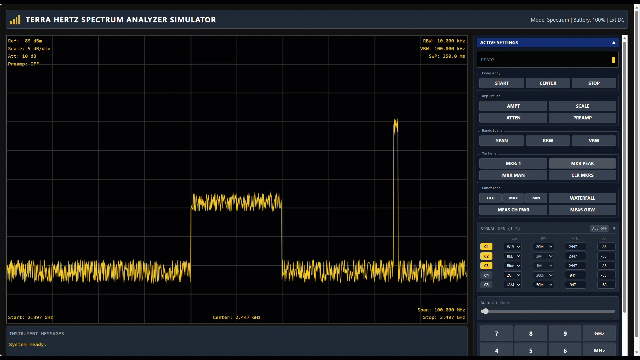Select the SPAN bandwidth button
Viewport: 640px width, 360px height.
pyautogui.click(x=502, y=141)
